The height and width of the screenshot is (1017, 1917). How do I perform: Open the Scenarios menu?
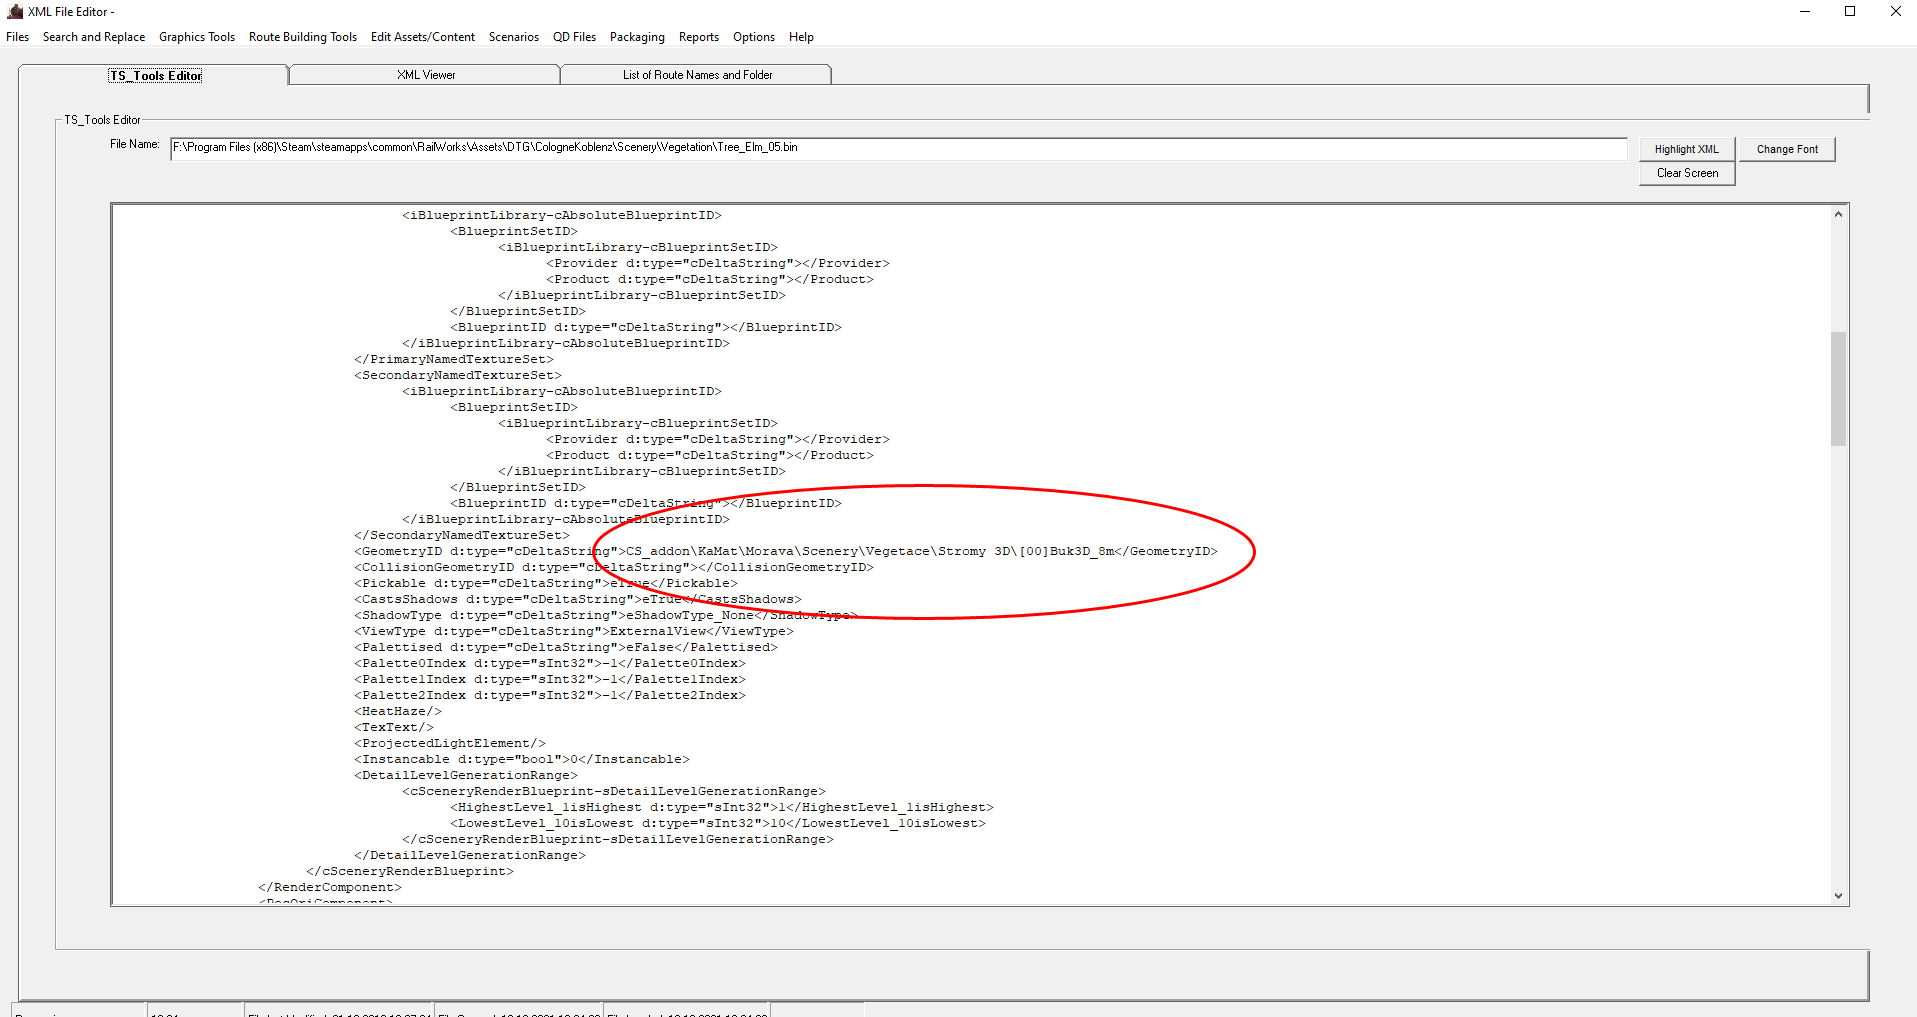tap(514, 37)
